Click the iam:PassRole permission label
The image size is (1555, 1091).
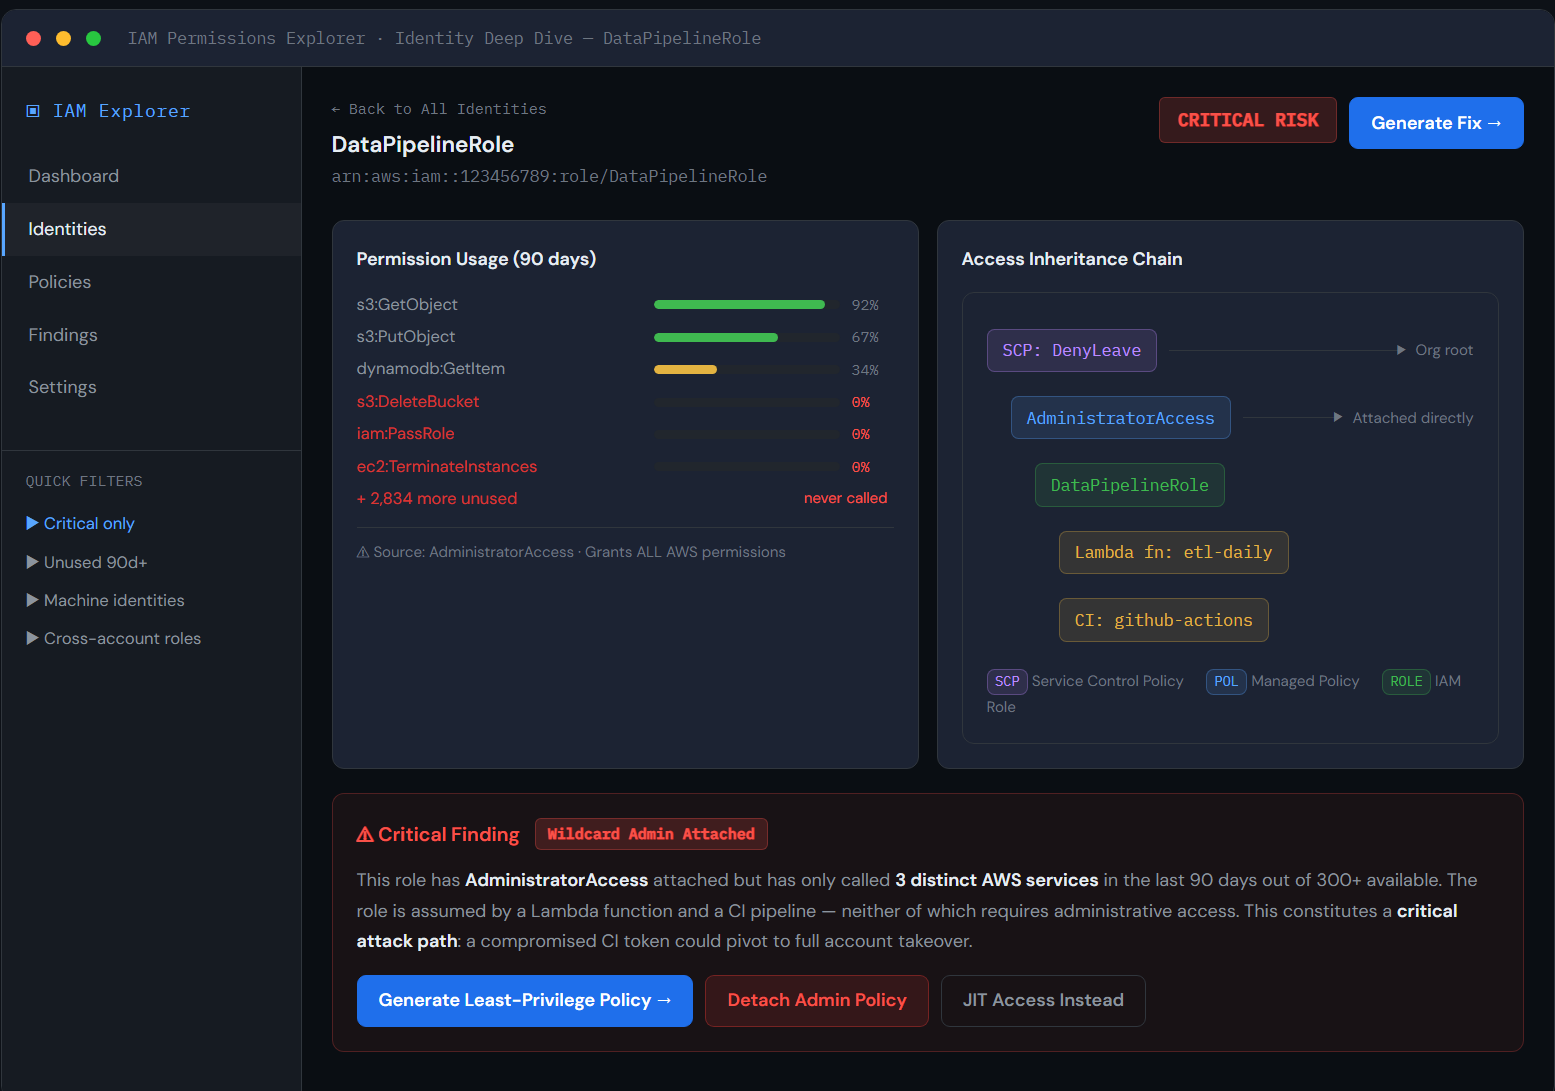(406, 433)
